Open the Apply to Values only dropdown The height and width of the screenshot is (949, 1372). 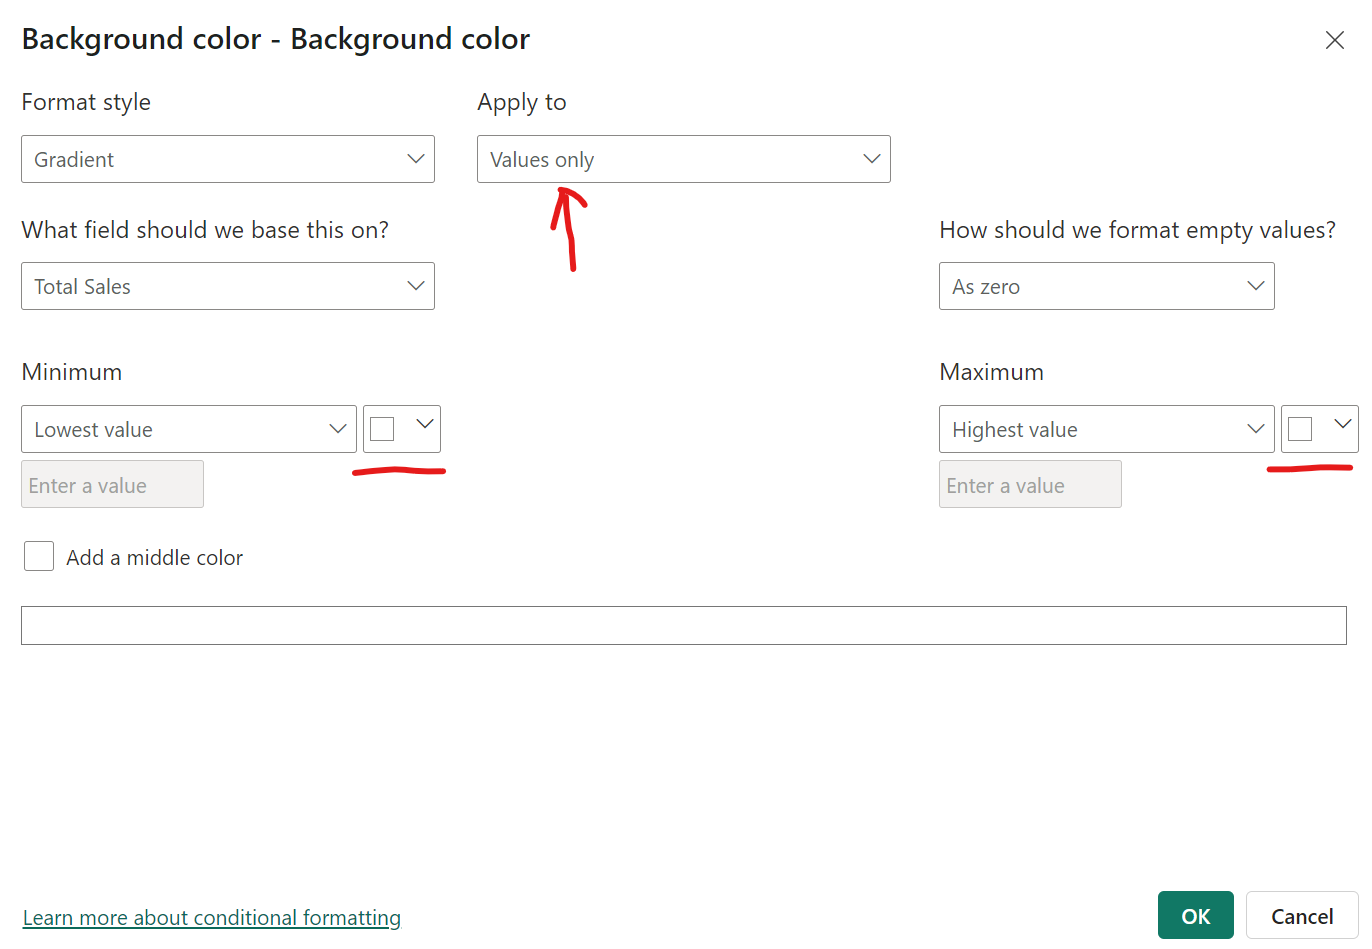tap(684, 159)
